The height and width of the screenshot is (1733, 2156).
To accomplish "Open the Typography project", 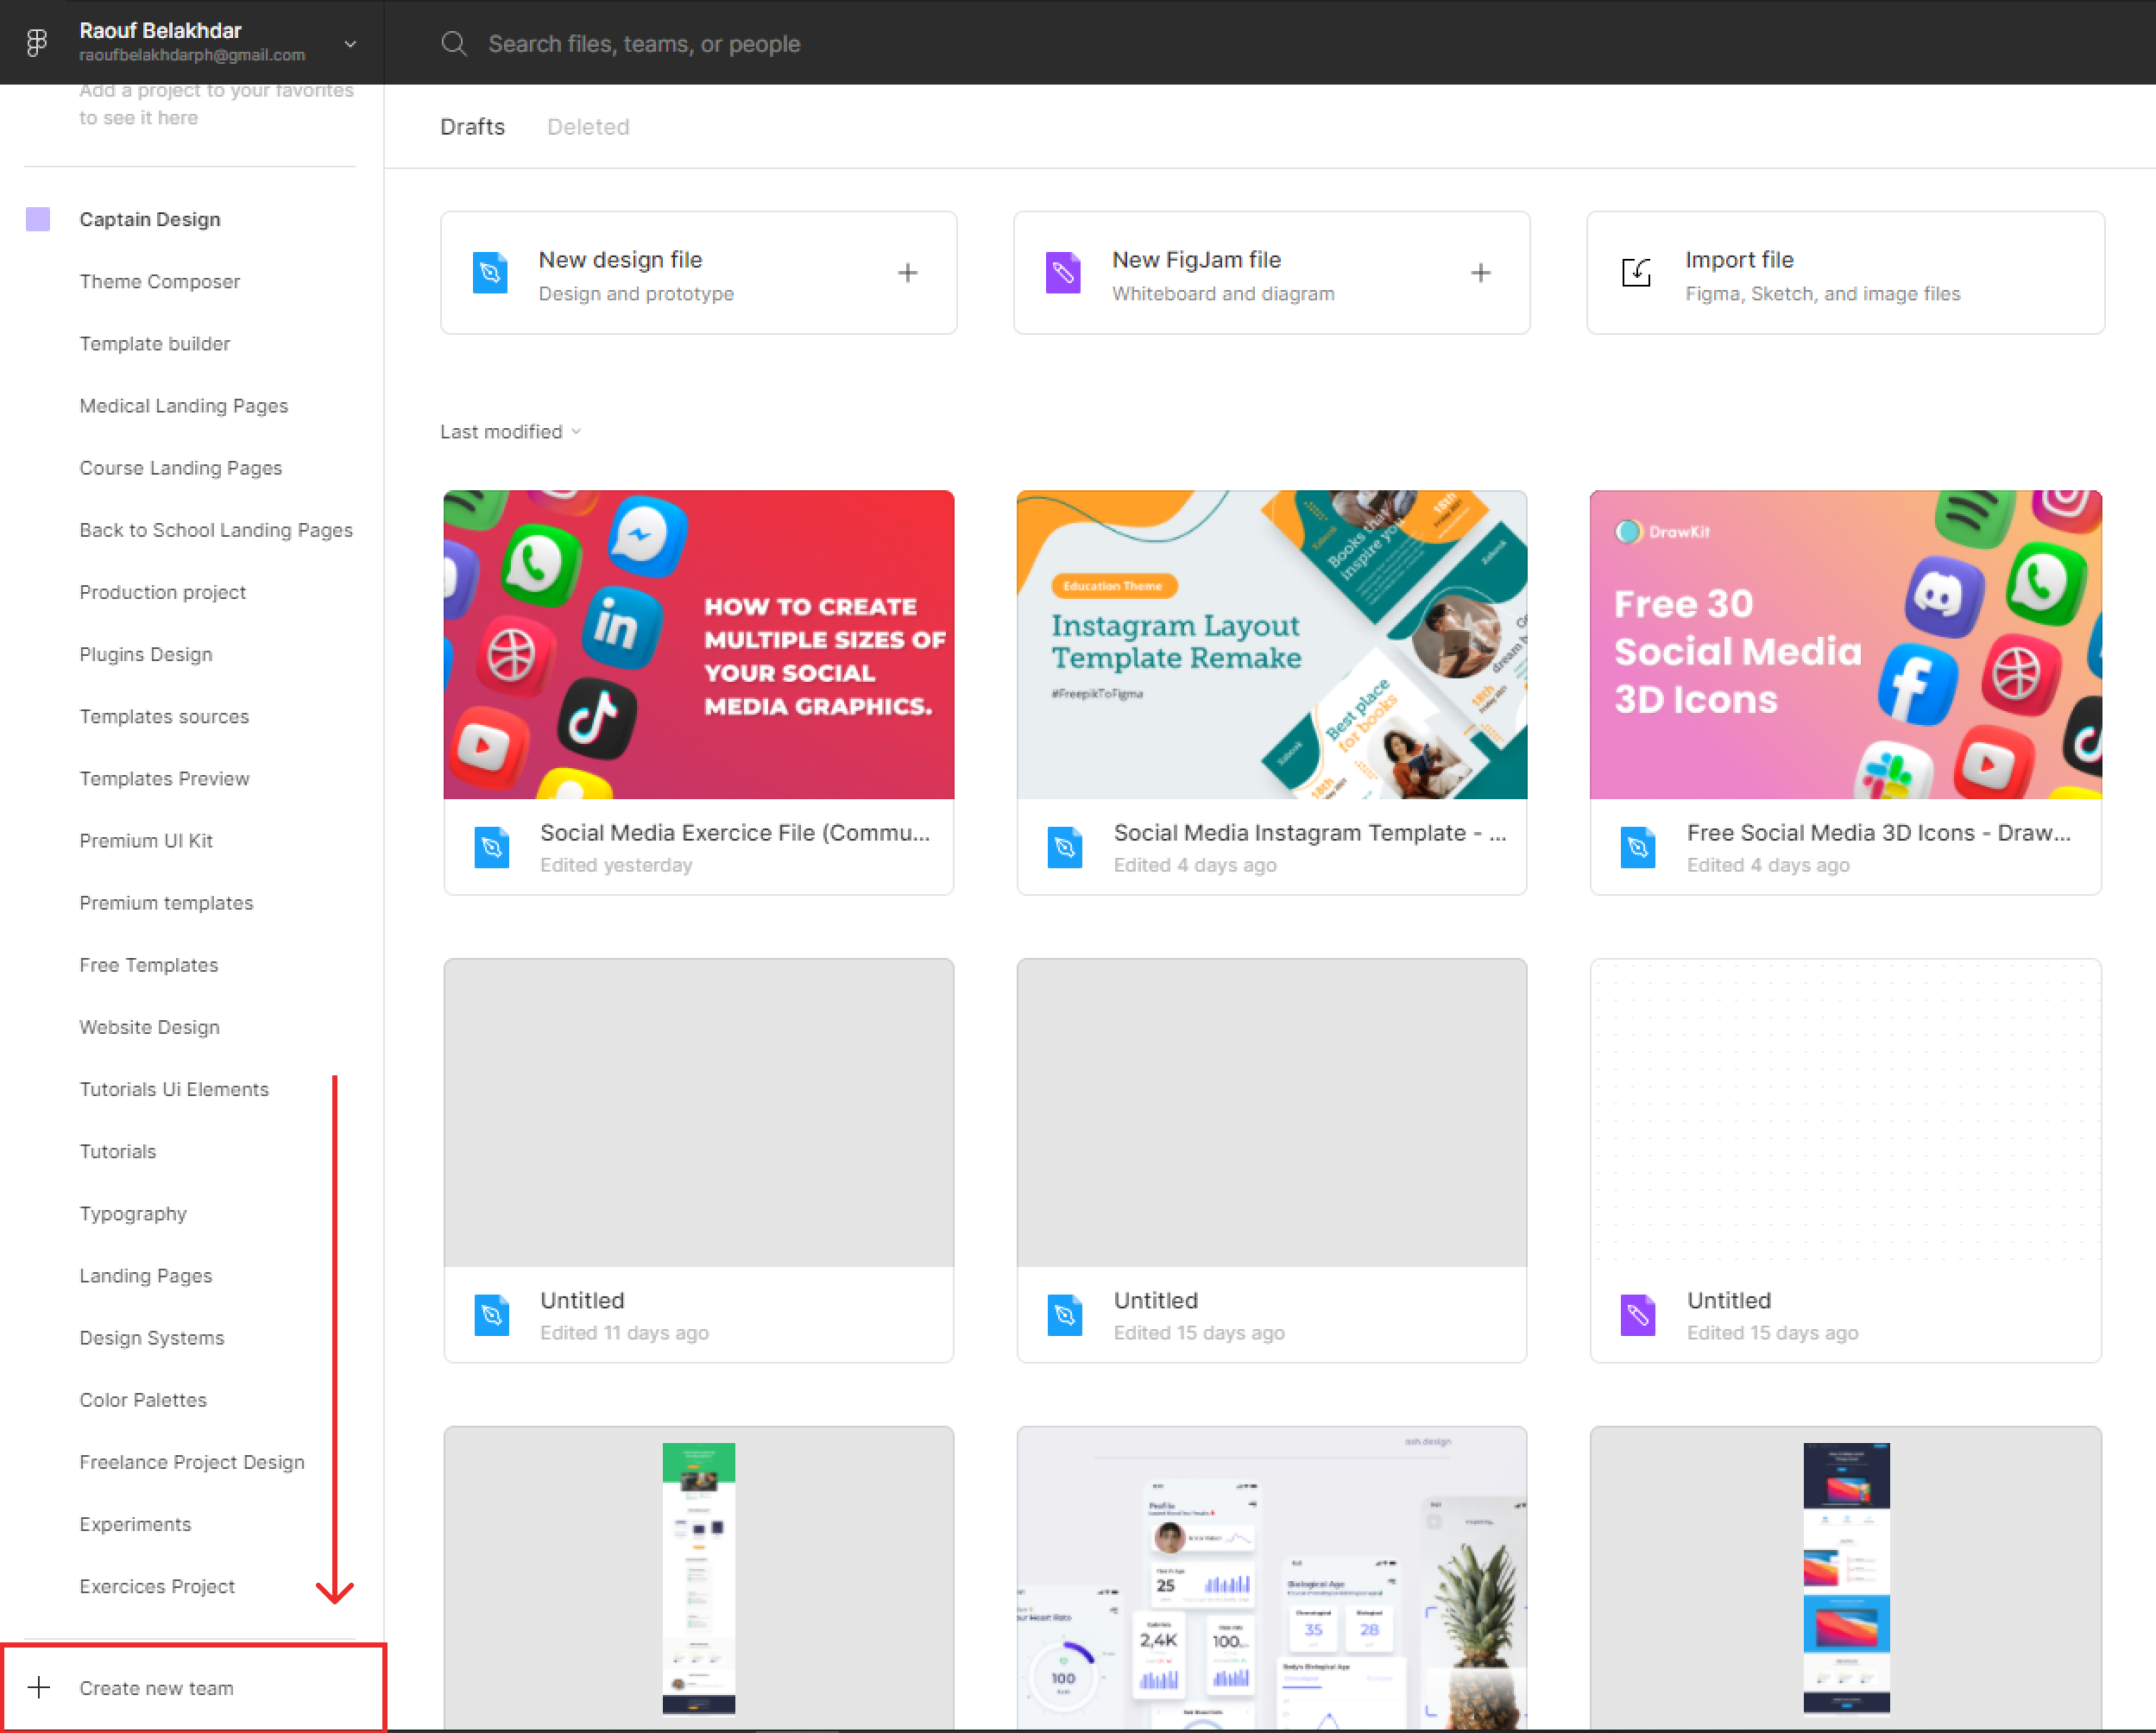I will coord(134,1213).
